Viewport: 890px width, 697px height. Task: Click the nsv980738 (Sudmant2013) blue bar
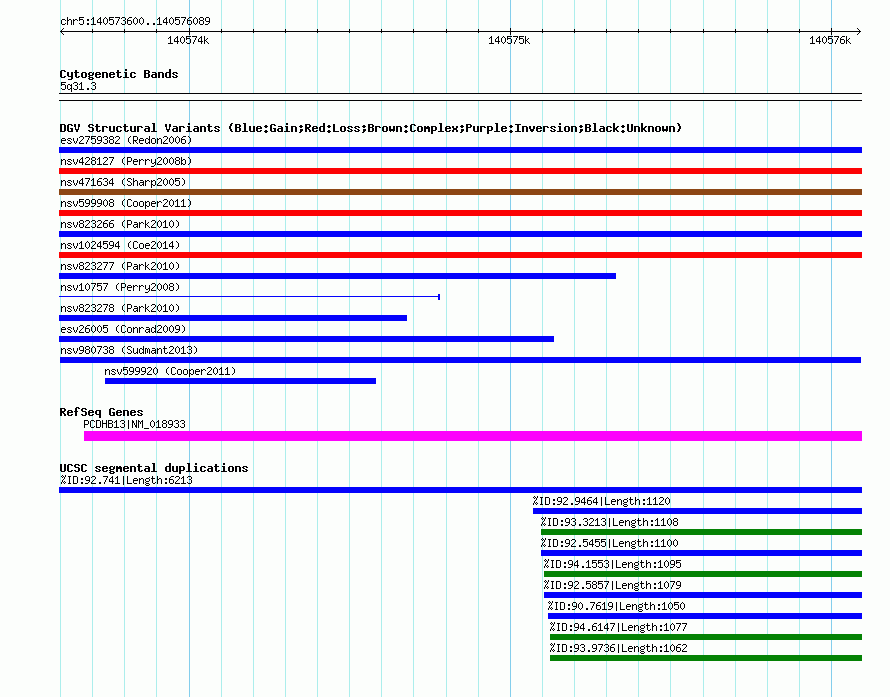[460, 360]
